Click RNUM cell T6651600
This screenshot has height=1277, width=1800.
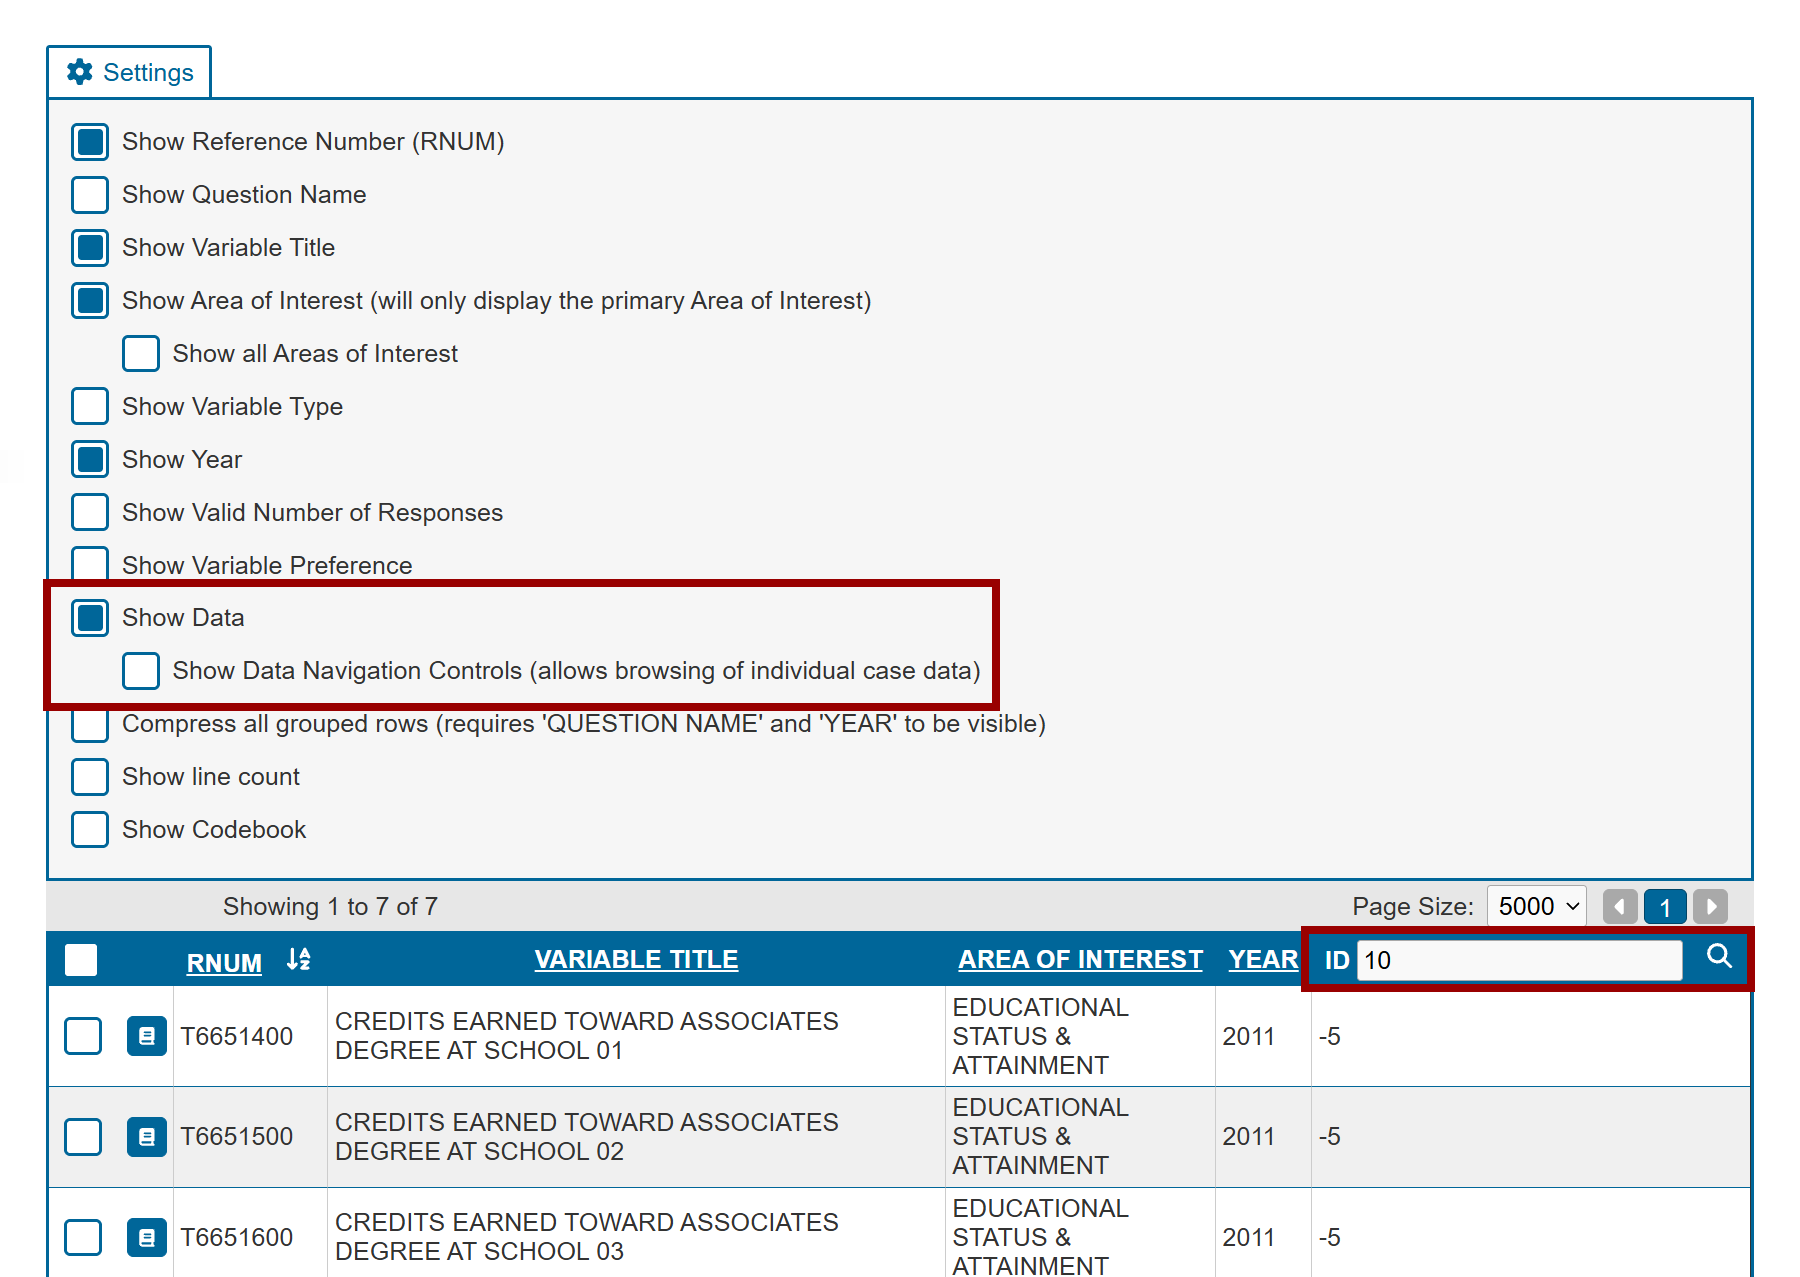click(237, 1238)
